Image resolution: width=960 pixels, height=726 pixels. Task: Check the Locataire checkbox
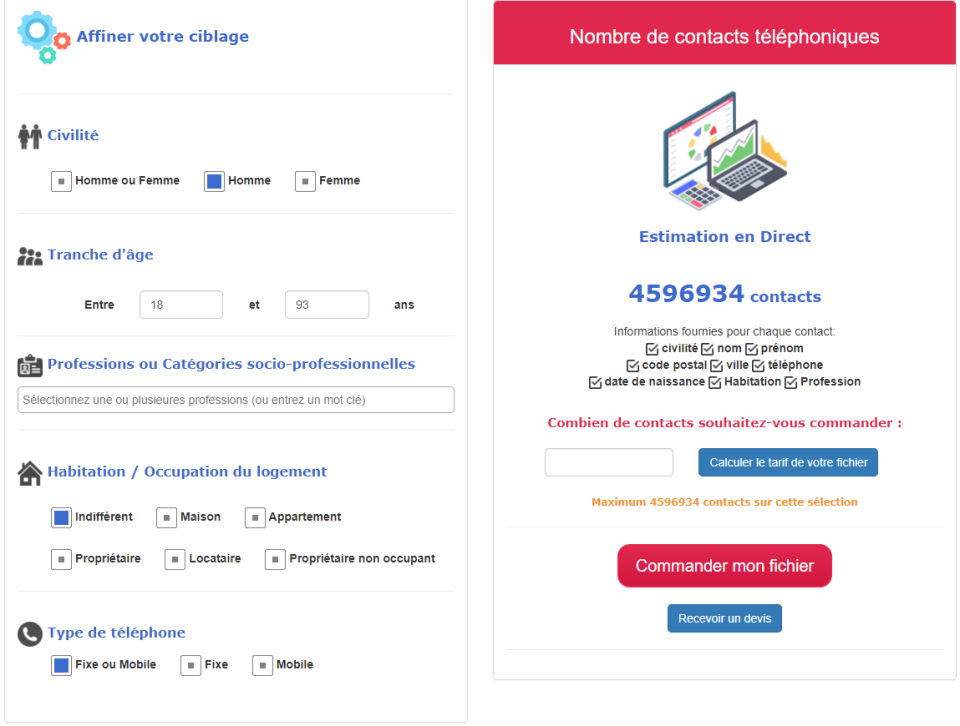point(175,560)
